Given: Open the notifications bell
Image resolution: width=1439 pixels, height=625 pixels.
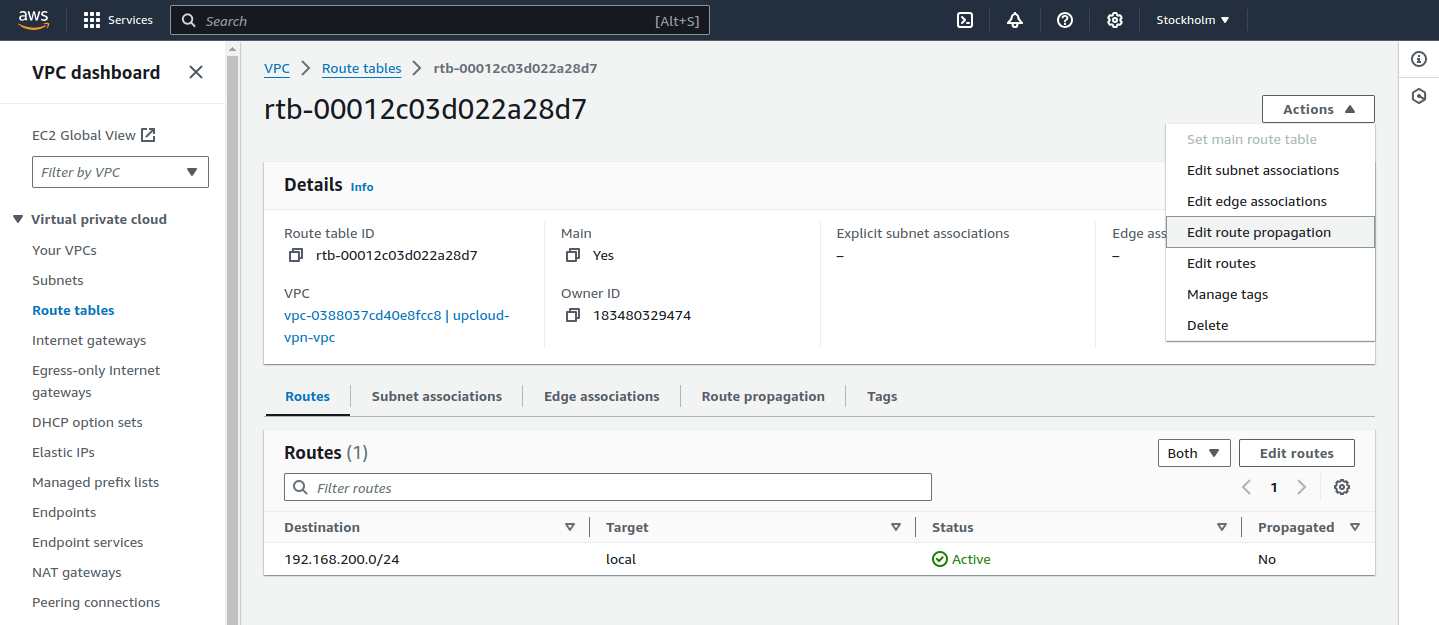Looking at the screenshot, I should coord(1015,20).
